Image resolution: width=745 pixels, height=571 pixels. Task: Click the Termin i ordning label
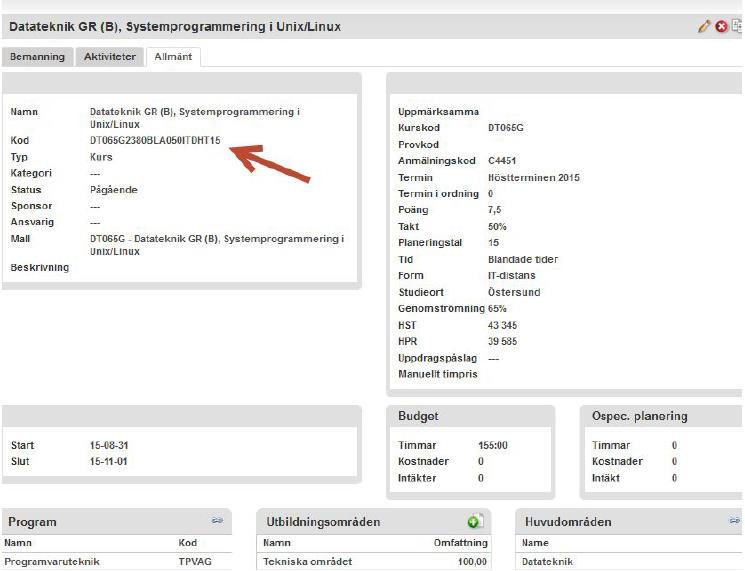438,194
